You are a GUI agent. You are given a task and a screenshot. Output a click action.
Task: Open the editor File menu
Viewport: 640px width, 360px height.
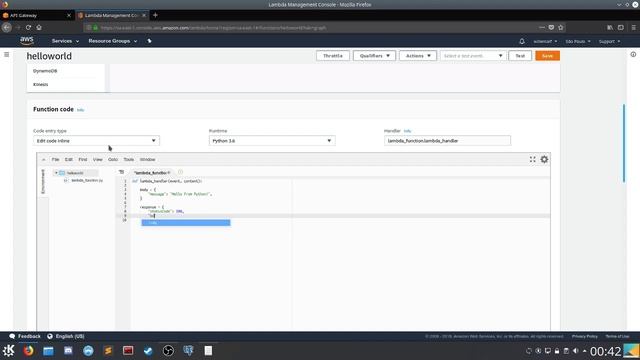pyautogui.click(x=56, y=160)
